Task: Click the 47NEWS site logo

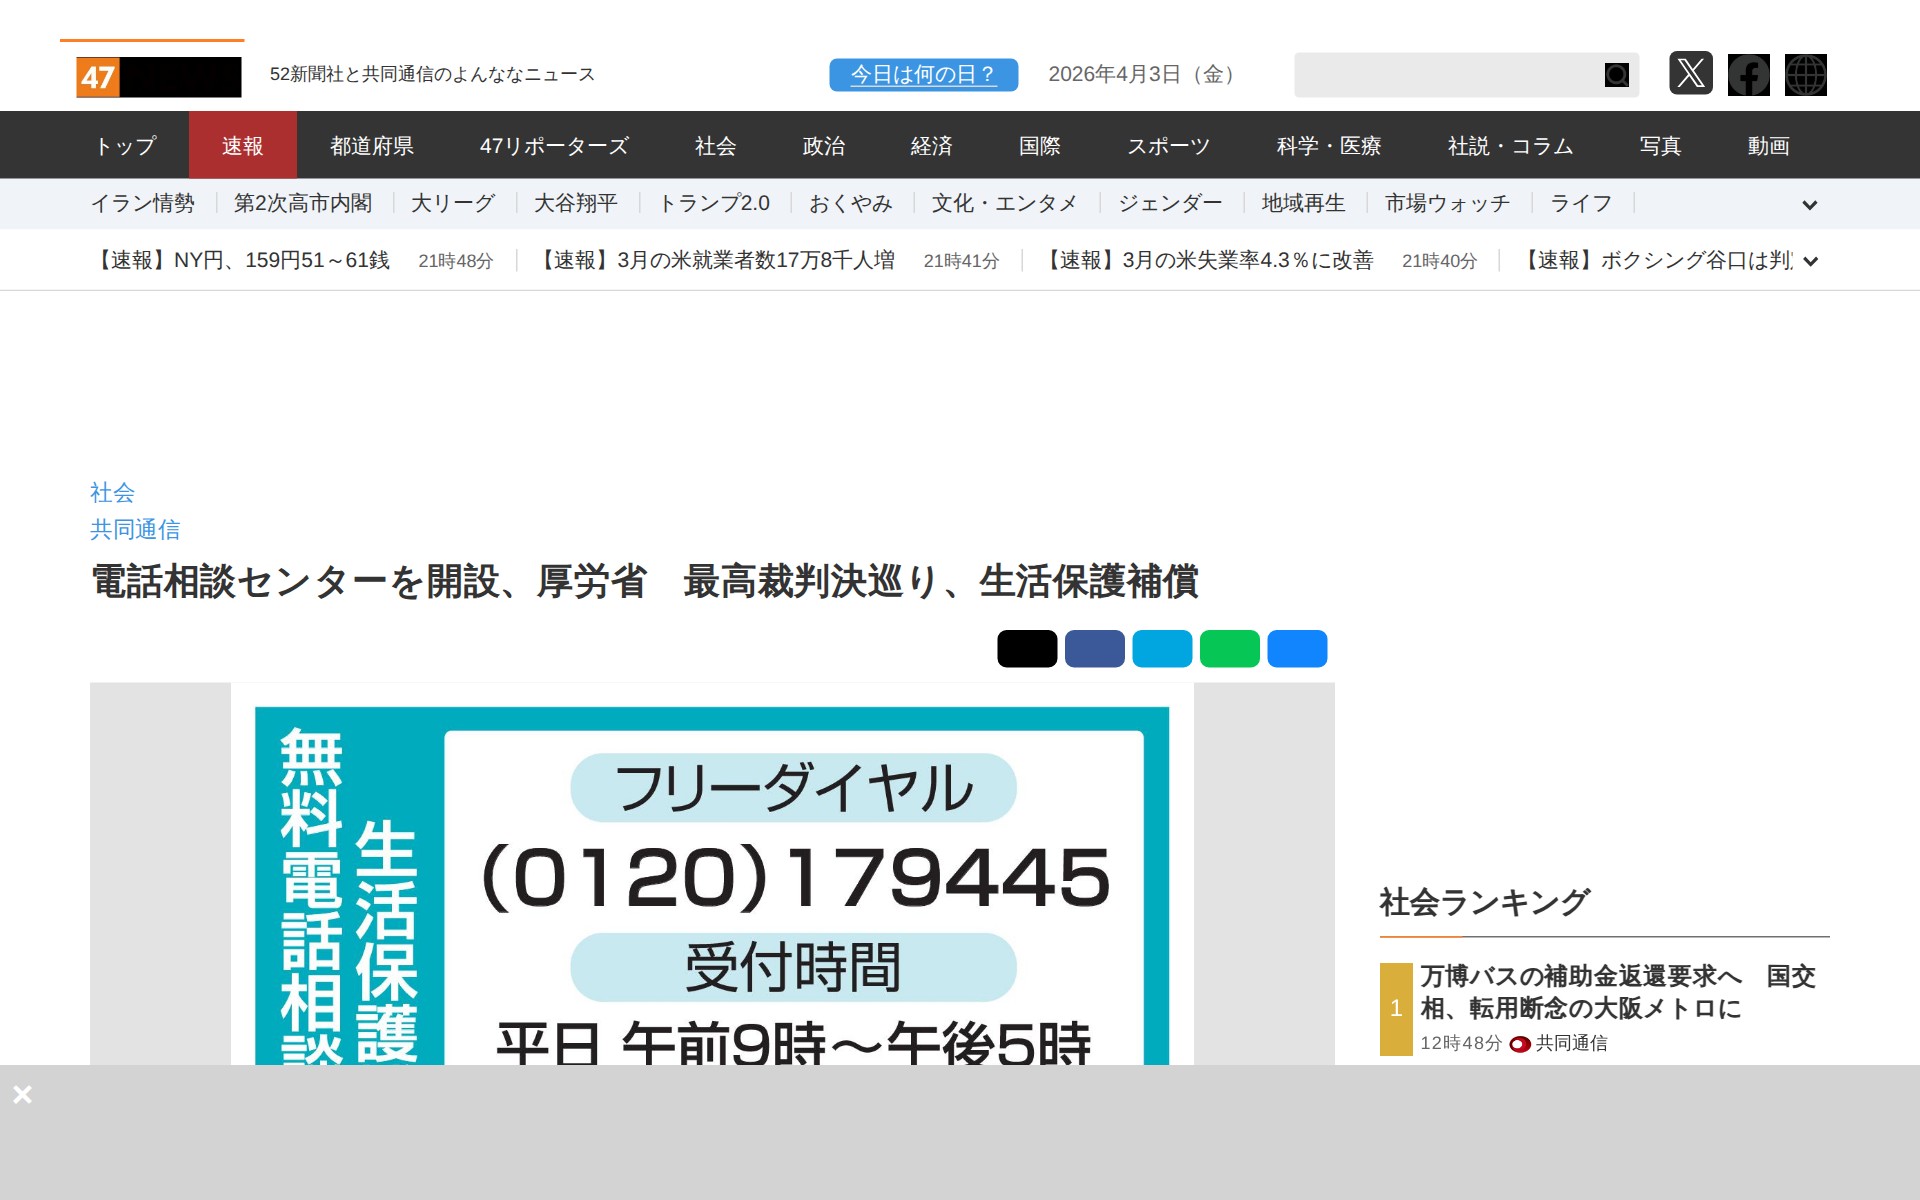Action: 159,77
